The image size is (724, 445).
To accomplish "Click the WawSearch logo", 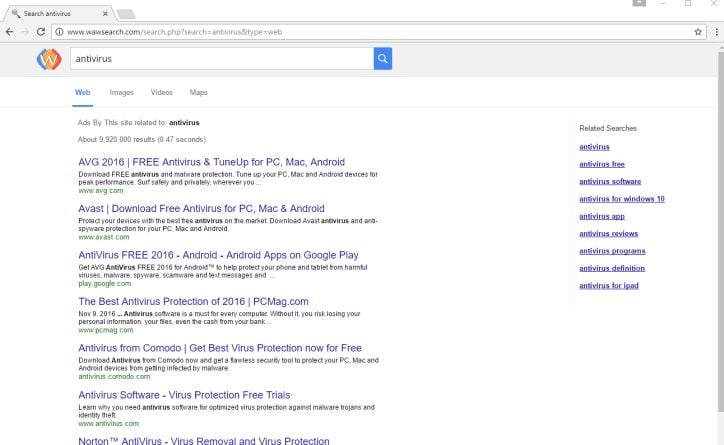I will point(49,59).
